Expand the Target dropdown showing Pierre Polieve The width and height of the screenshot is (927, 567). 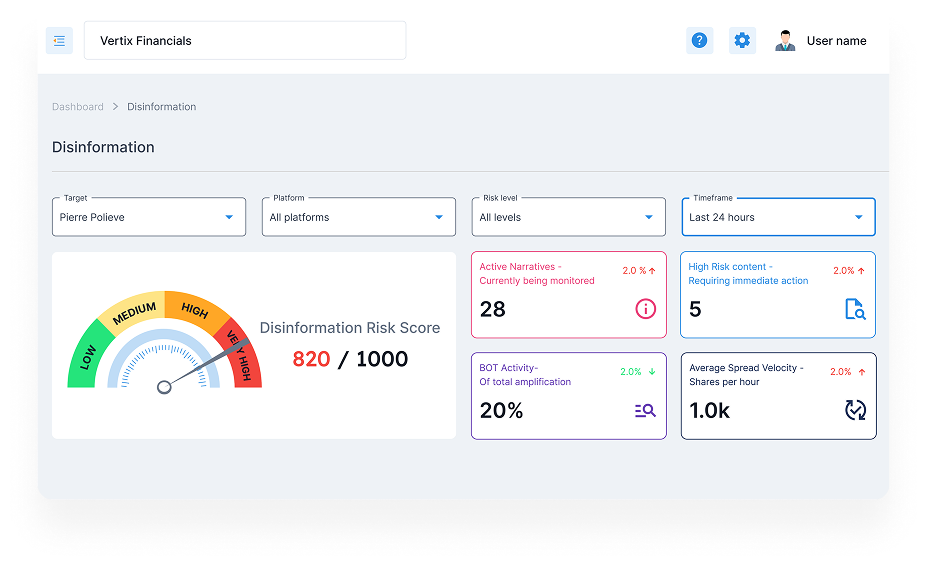(x=149, y=217)
